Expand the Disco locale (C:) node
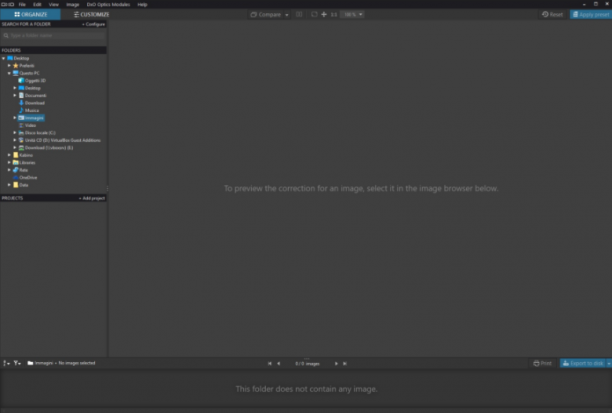 point(15,133)
